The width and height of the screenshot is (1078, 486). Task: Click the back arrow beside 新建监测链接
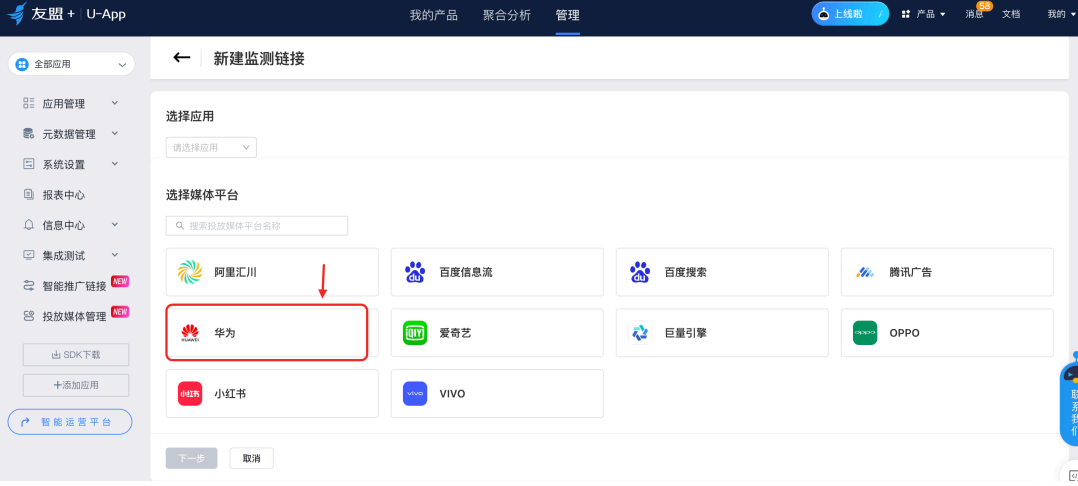pos(182,58)
